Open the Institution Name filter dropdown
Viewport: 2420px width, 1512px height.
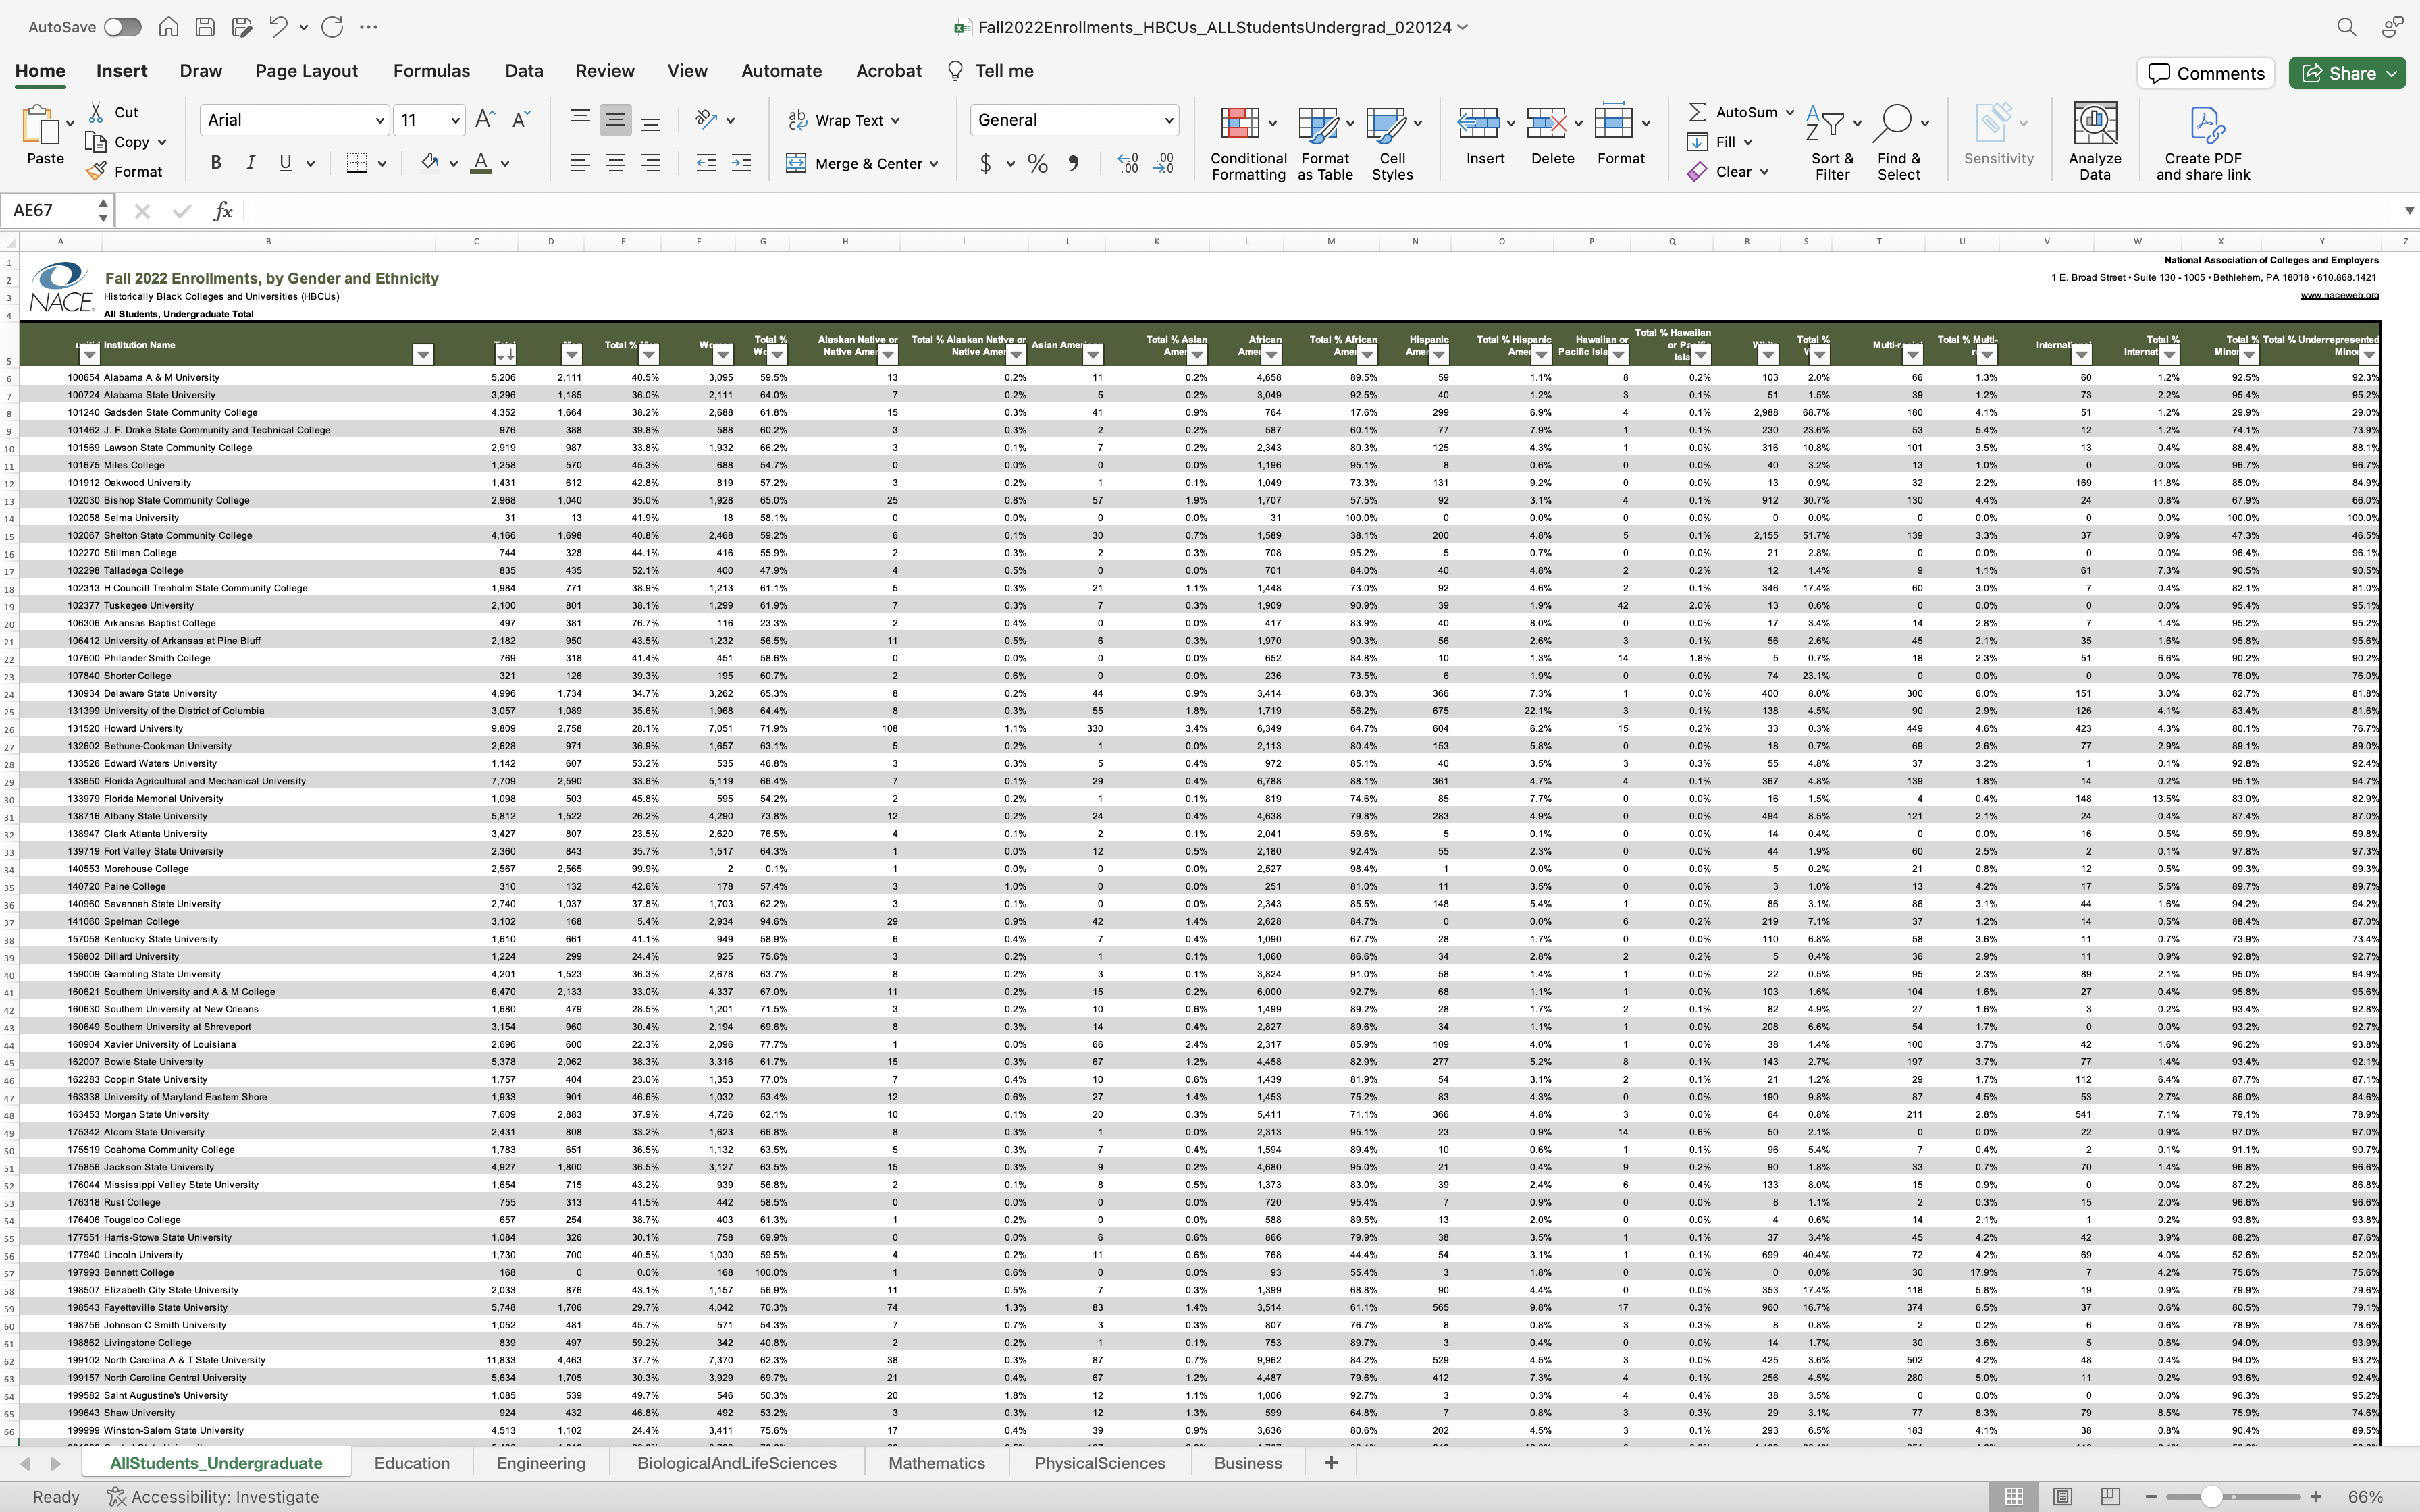click(x=423, y=354)
